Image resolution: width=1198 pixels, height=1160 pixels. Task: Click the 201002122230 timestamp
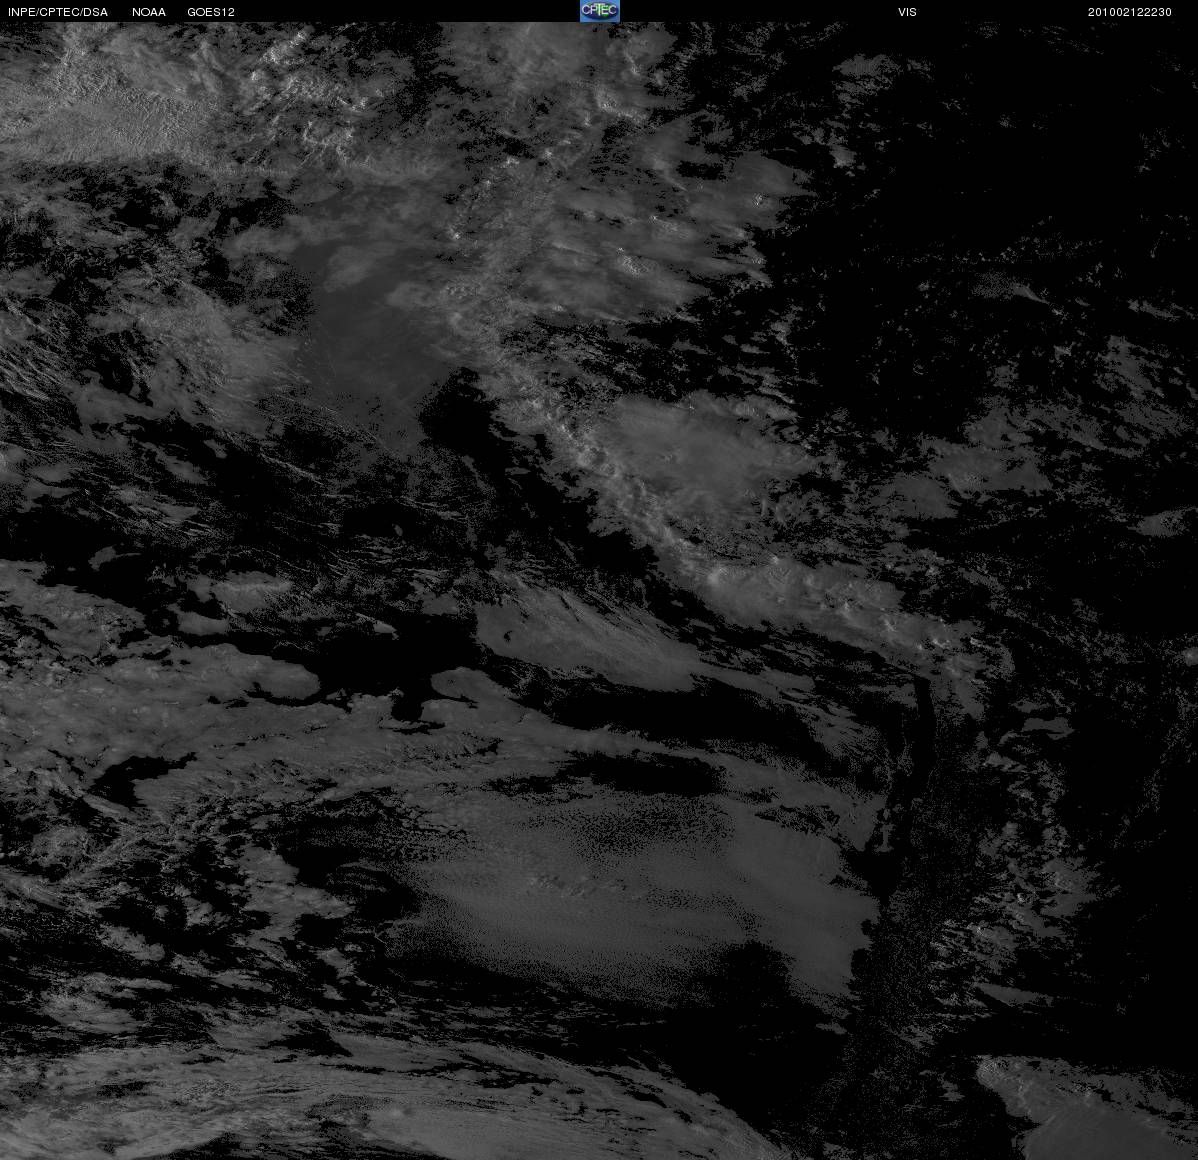1129,12
